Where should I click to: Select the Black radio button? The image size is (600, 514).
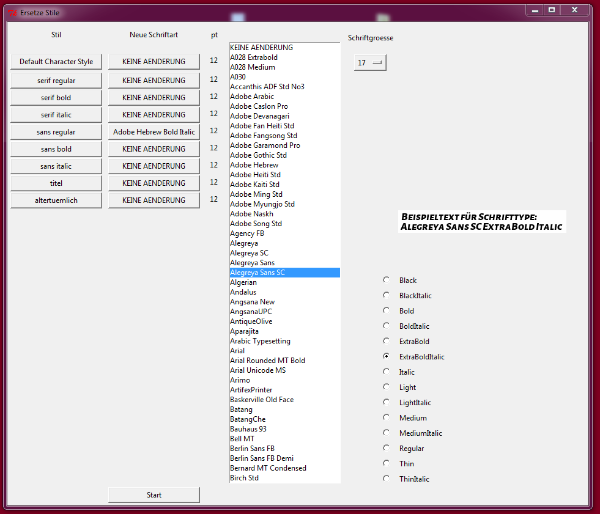387,280
